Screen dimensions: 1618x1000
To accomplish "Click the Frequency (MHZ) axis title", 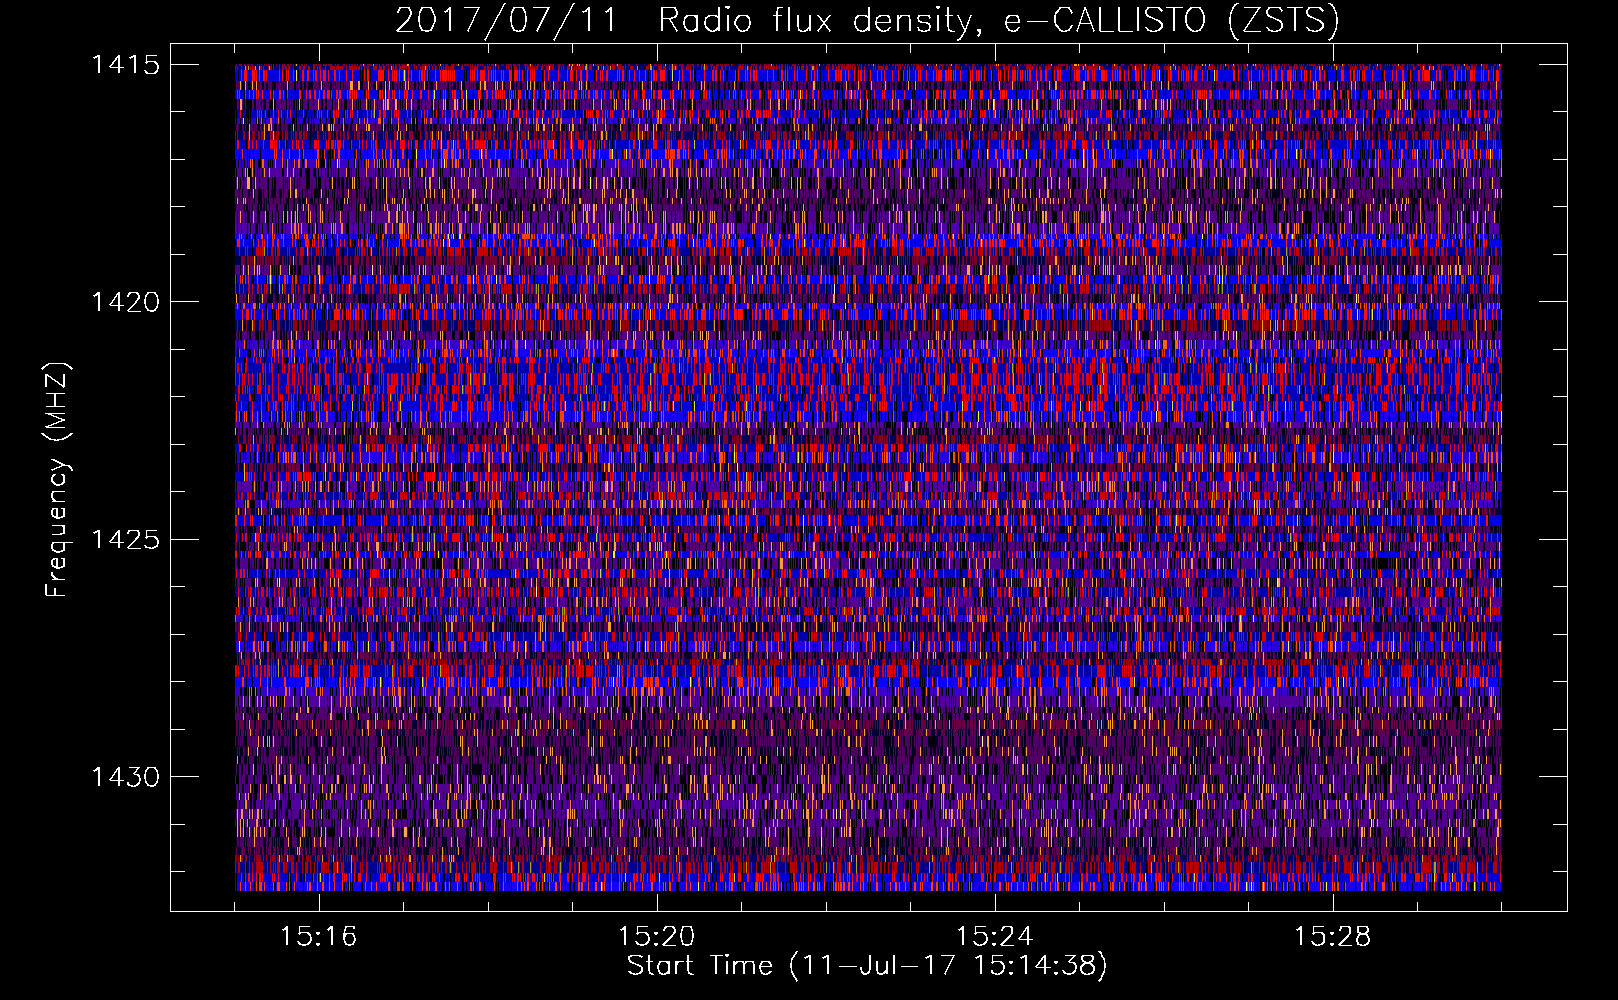I will pos(57,479).
